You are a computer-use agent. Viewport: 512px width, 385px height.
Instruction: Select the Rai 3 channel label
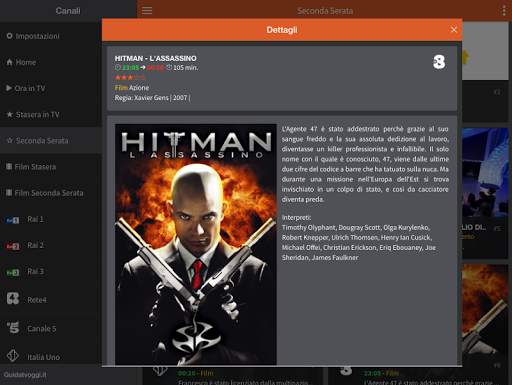click(x=35, y=271)
